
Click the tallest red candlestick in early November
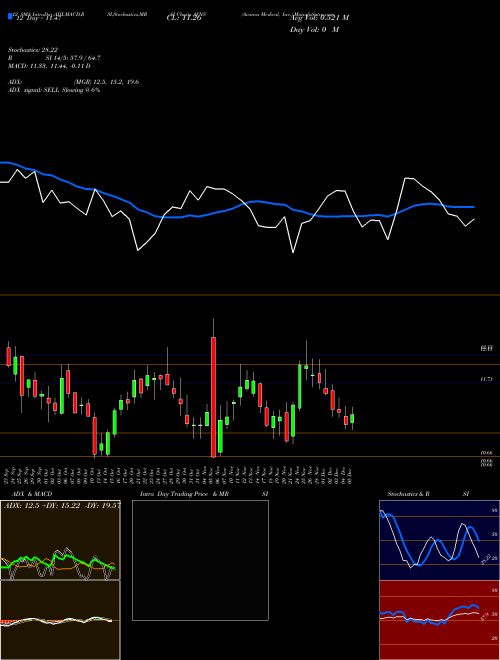click(213, 397)
